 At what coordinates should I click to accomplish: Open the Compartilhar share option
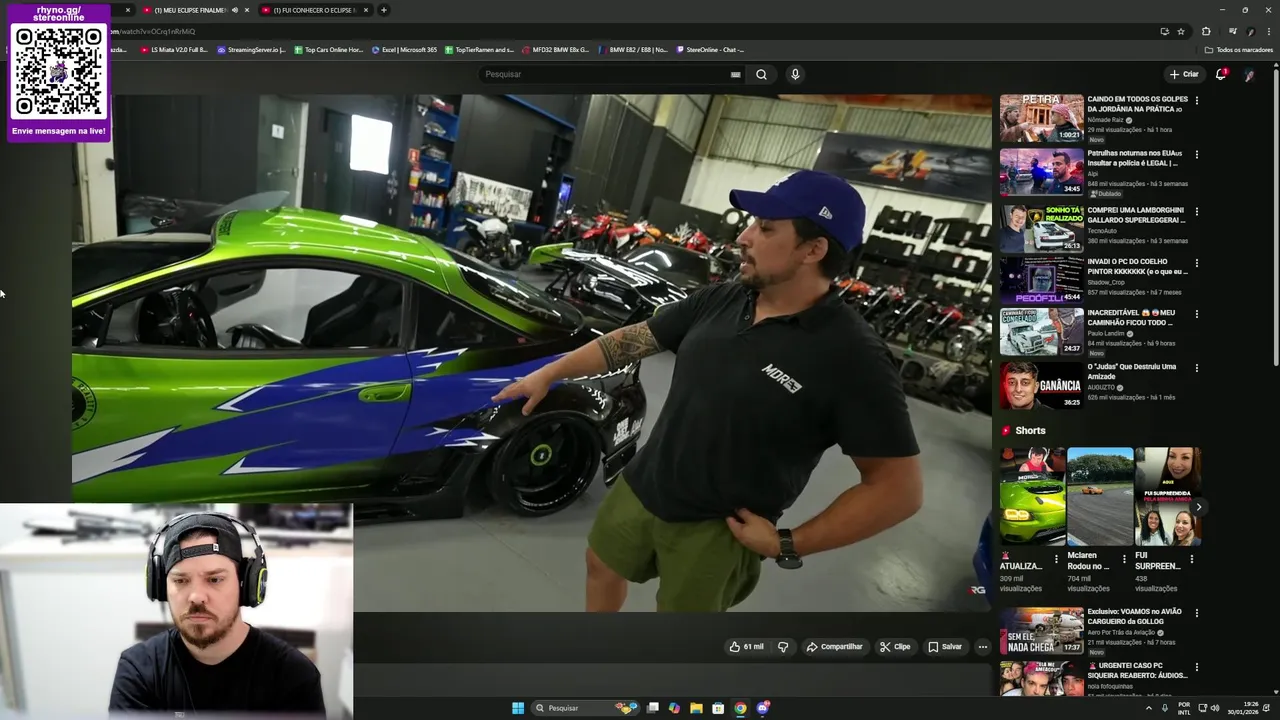834,647
